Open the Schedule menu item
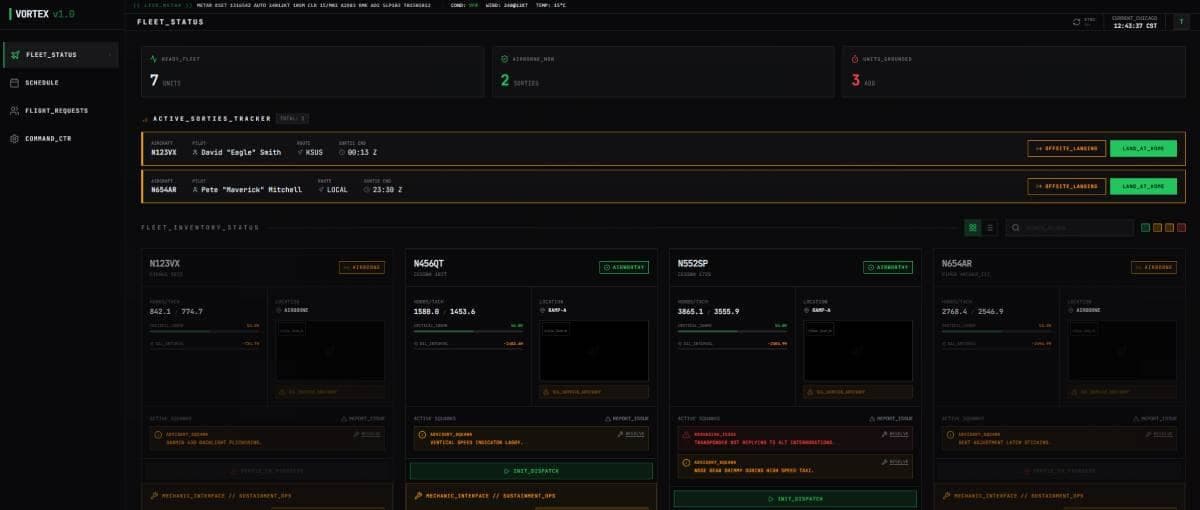Viewport: 1200px width, 510px height. pos(42,82)
